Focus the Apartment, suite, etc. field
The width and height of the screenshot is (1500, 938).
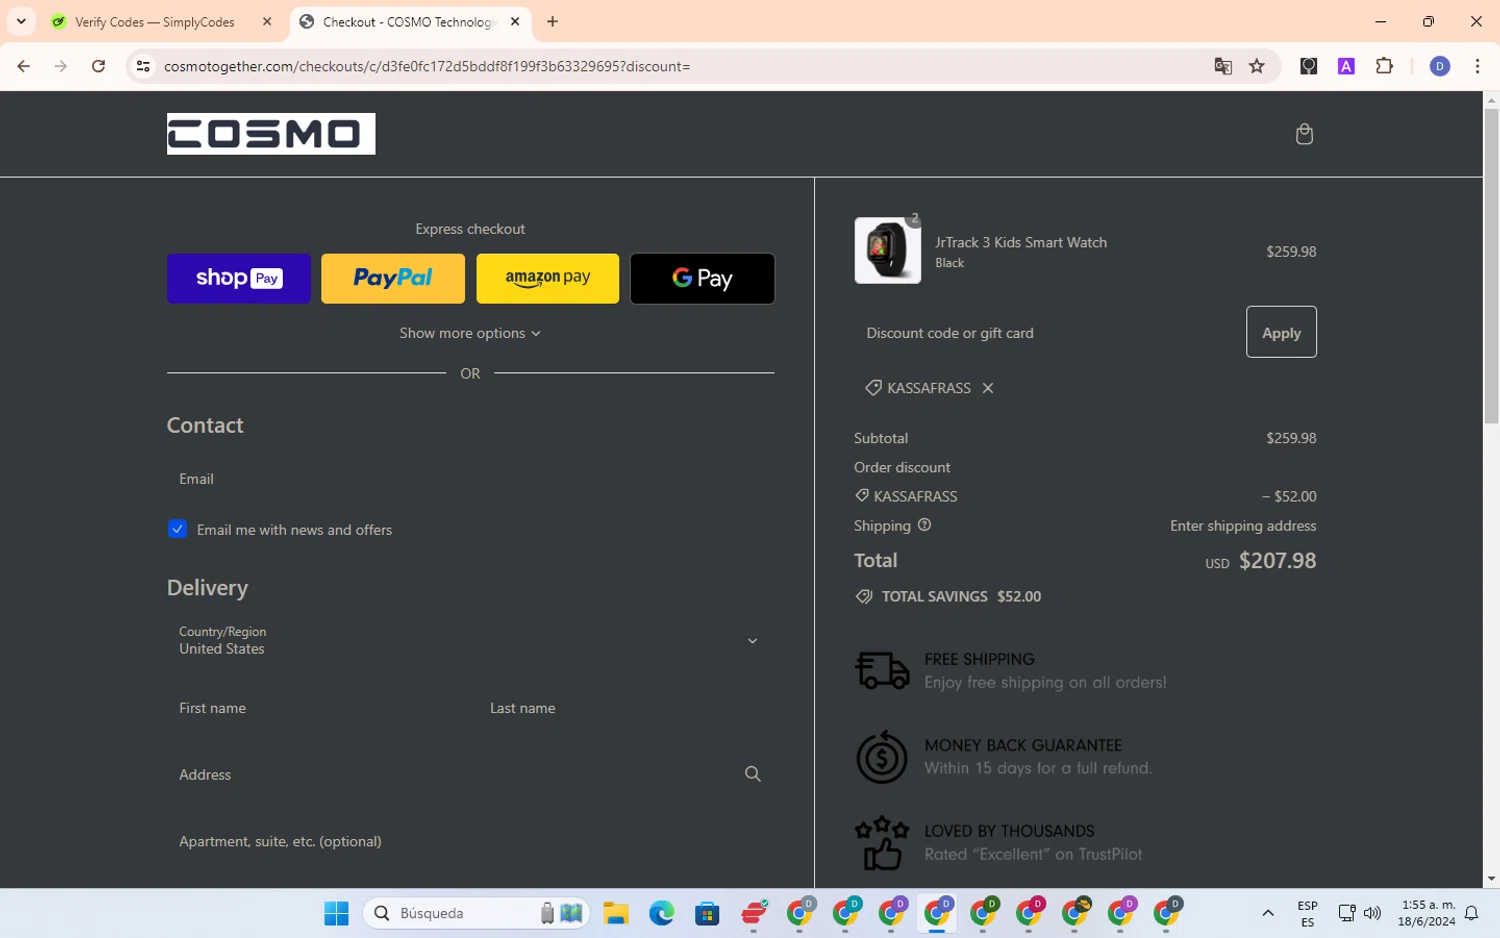[470, 842]
